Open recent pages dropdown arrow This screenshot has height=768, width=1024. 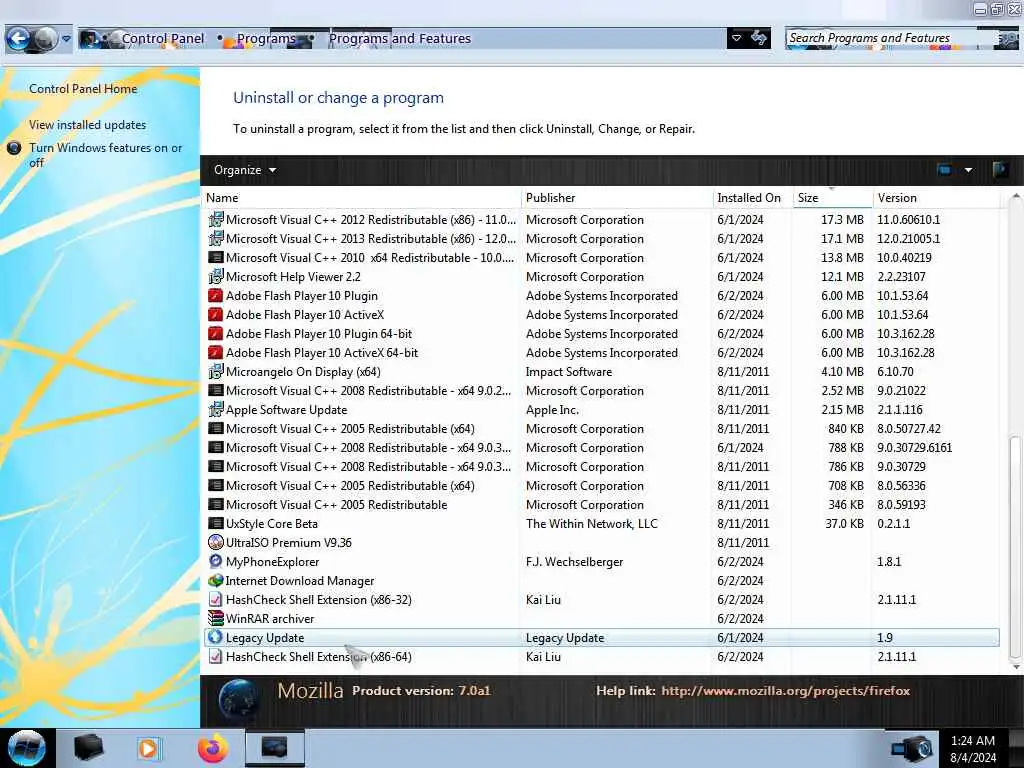click(x=66, y=39)
